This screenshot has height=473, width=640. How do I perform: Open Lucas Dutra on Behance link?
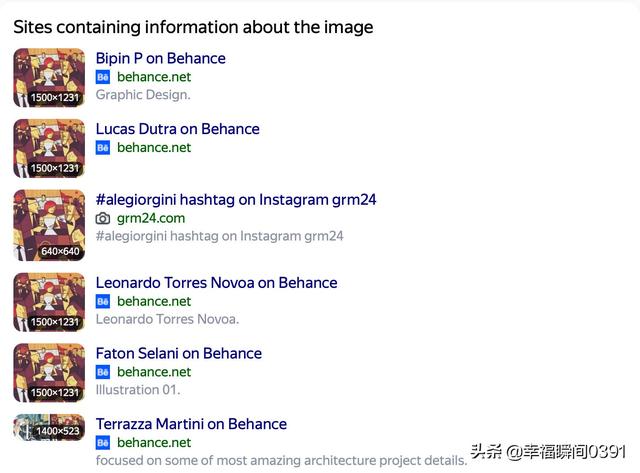tap(178, 129)
